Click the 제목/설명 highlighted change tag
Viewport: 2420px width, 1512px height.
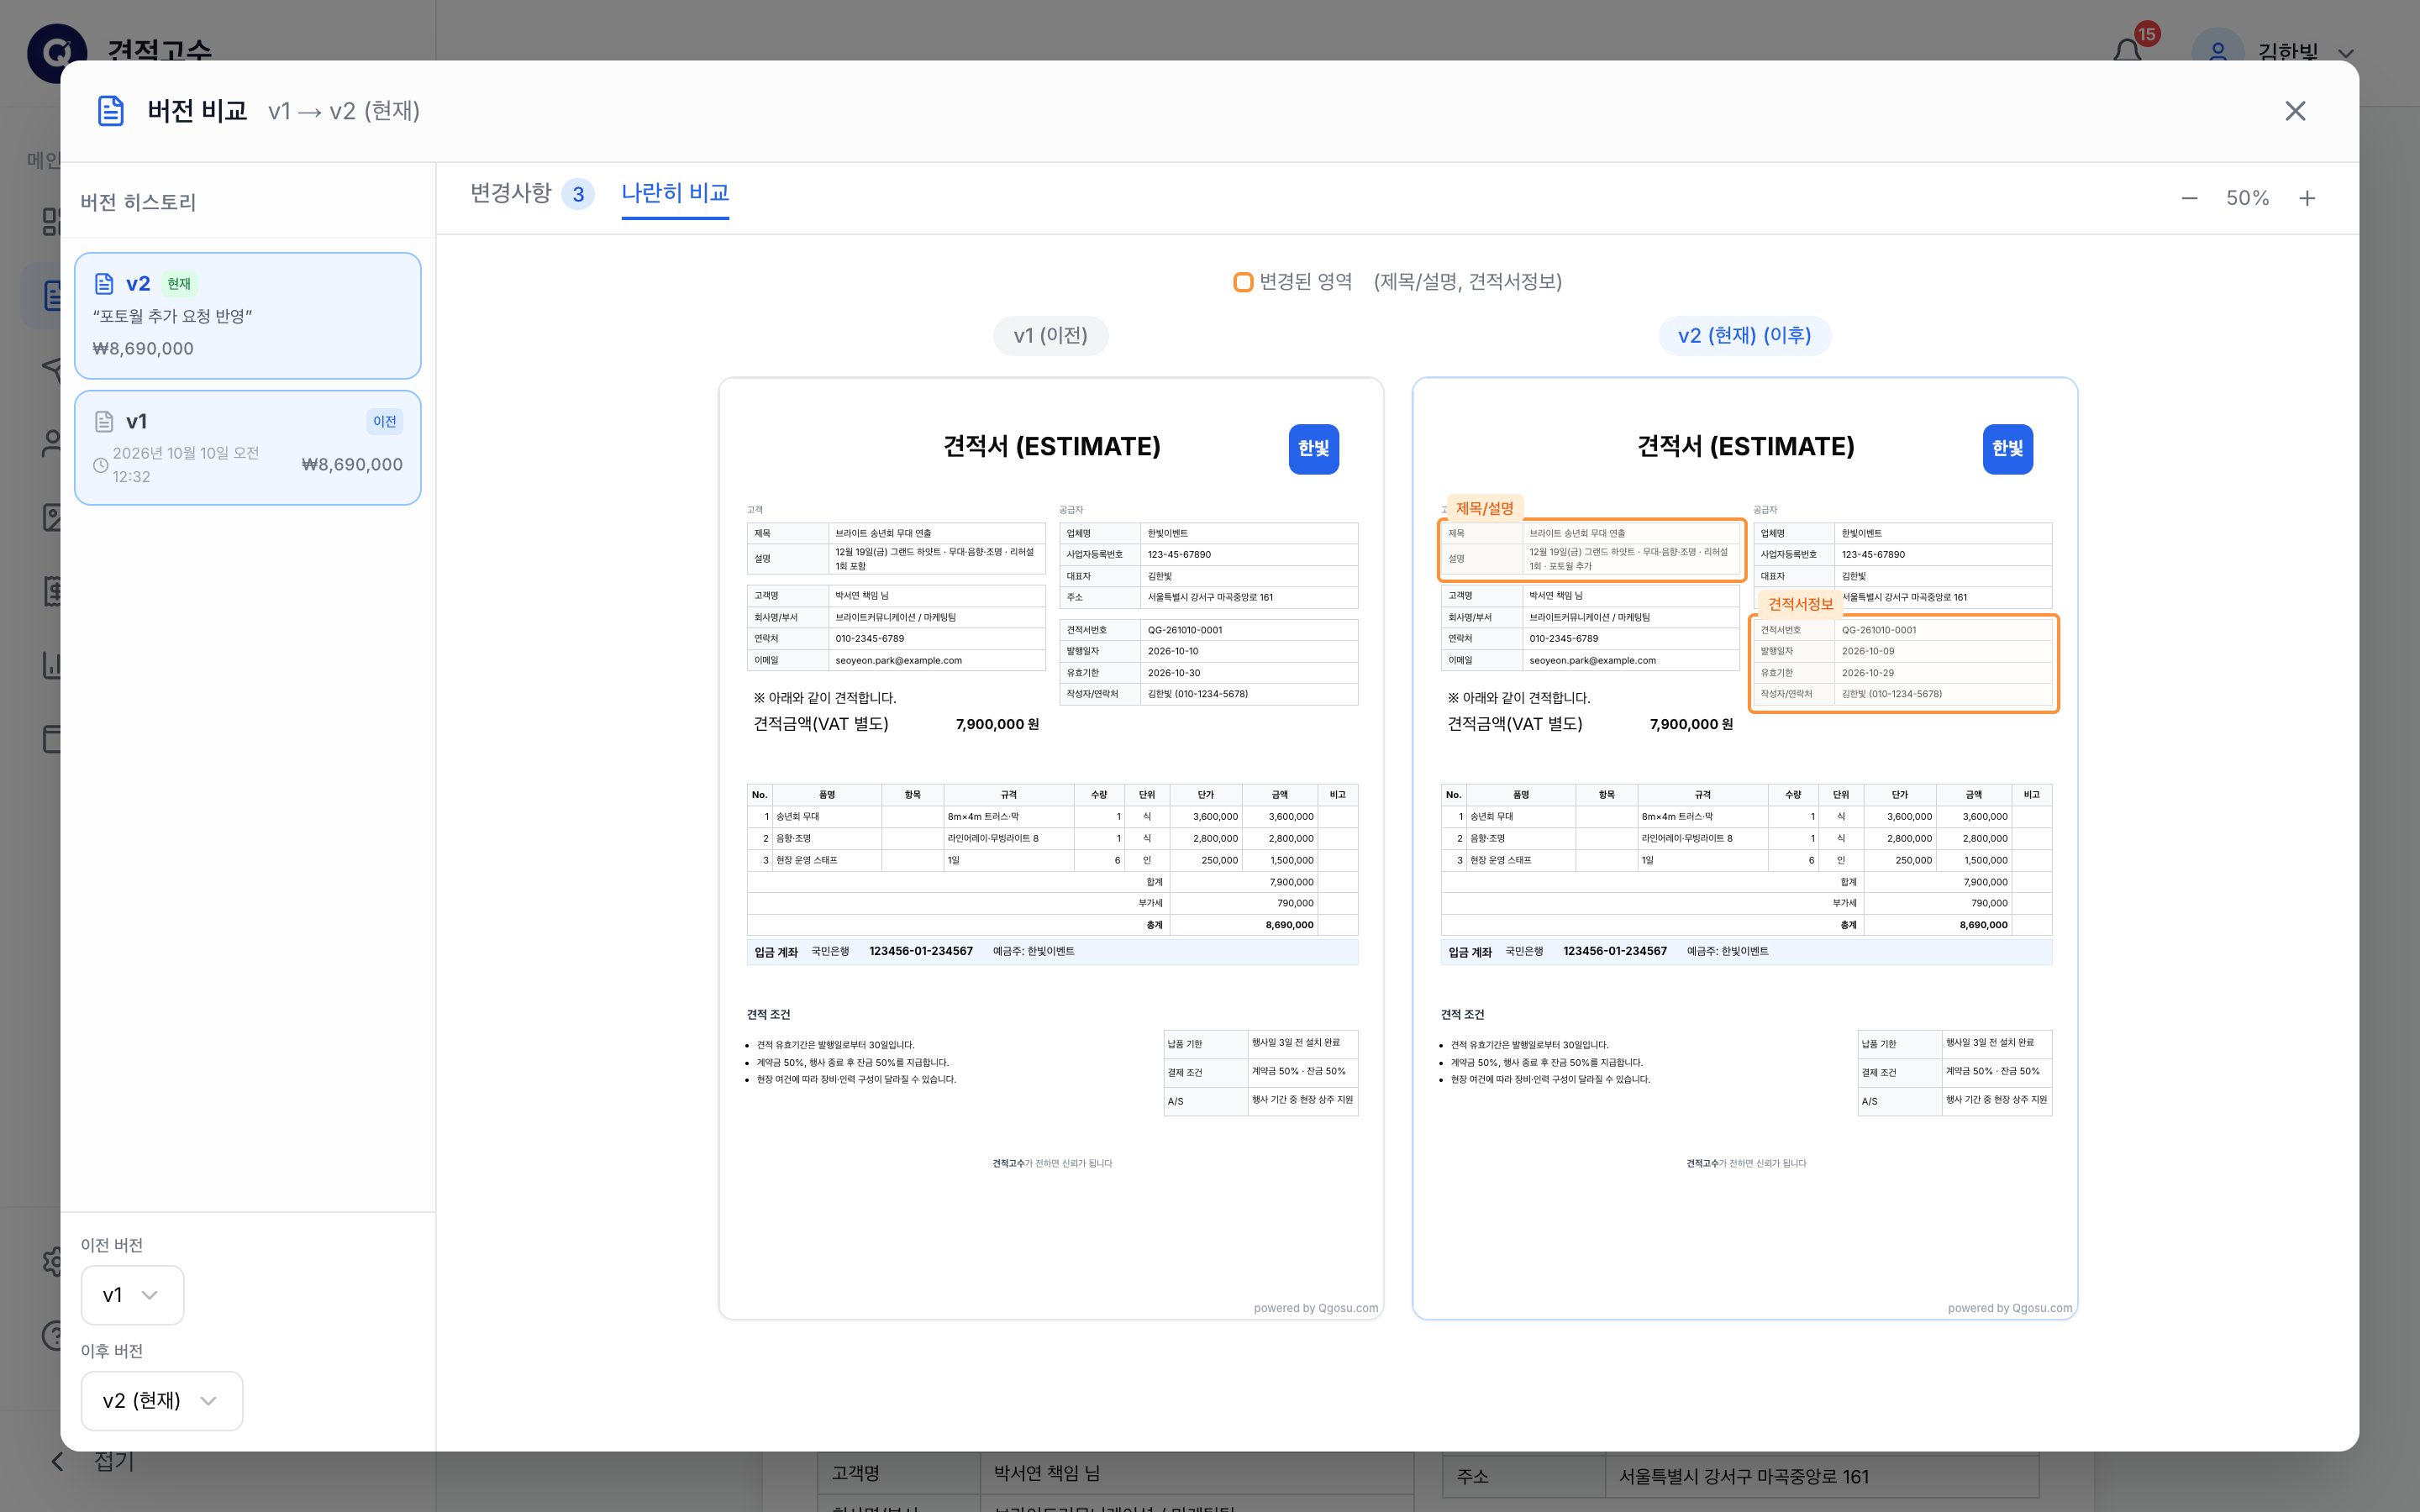coord(1484,508)
